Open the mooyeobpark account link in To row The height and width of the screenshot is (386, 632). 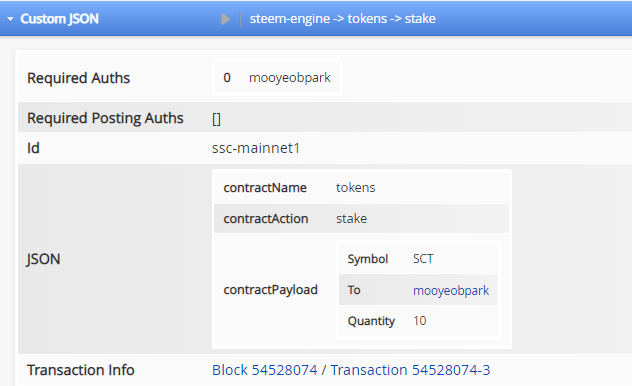pos(451,290)
